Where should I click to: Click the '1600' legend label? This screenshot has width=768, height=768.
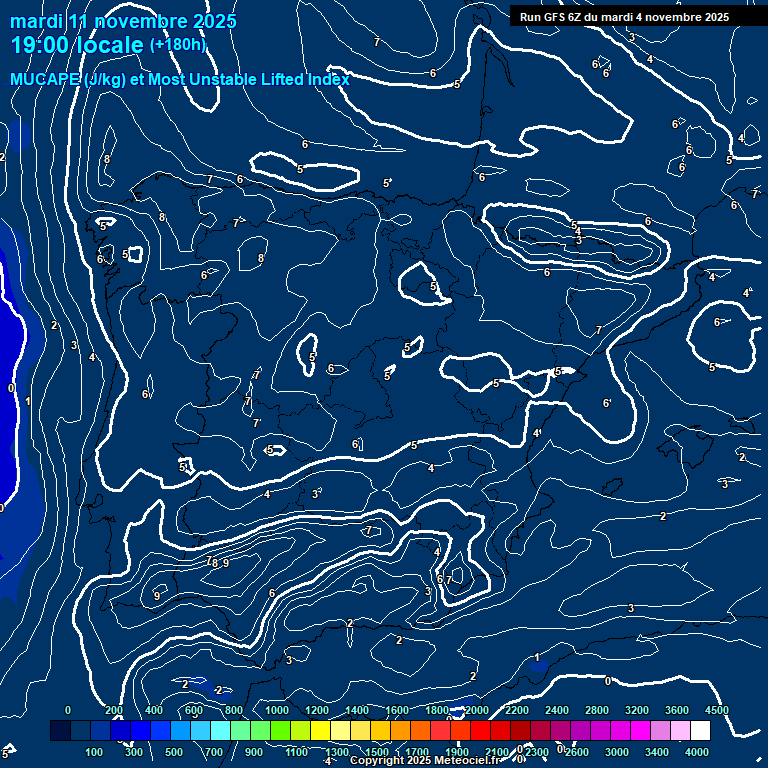click(x=397, y=710)
